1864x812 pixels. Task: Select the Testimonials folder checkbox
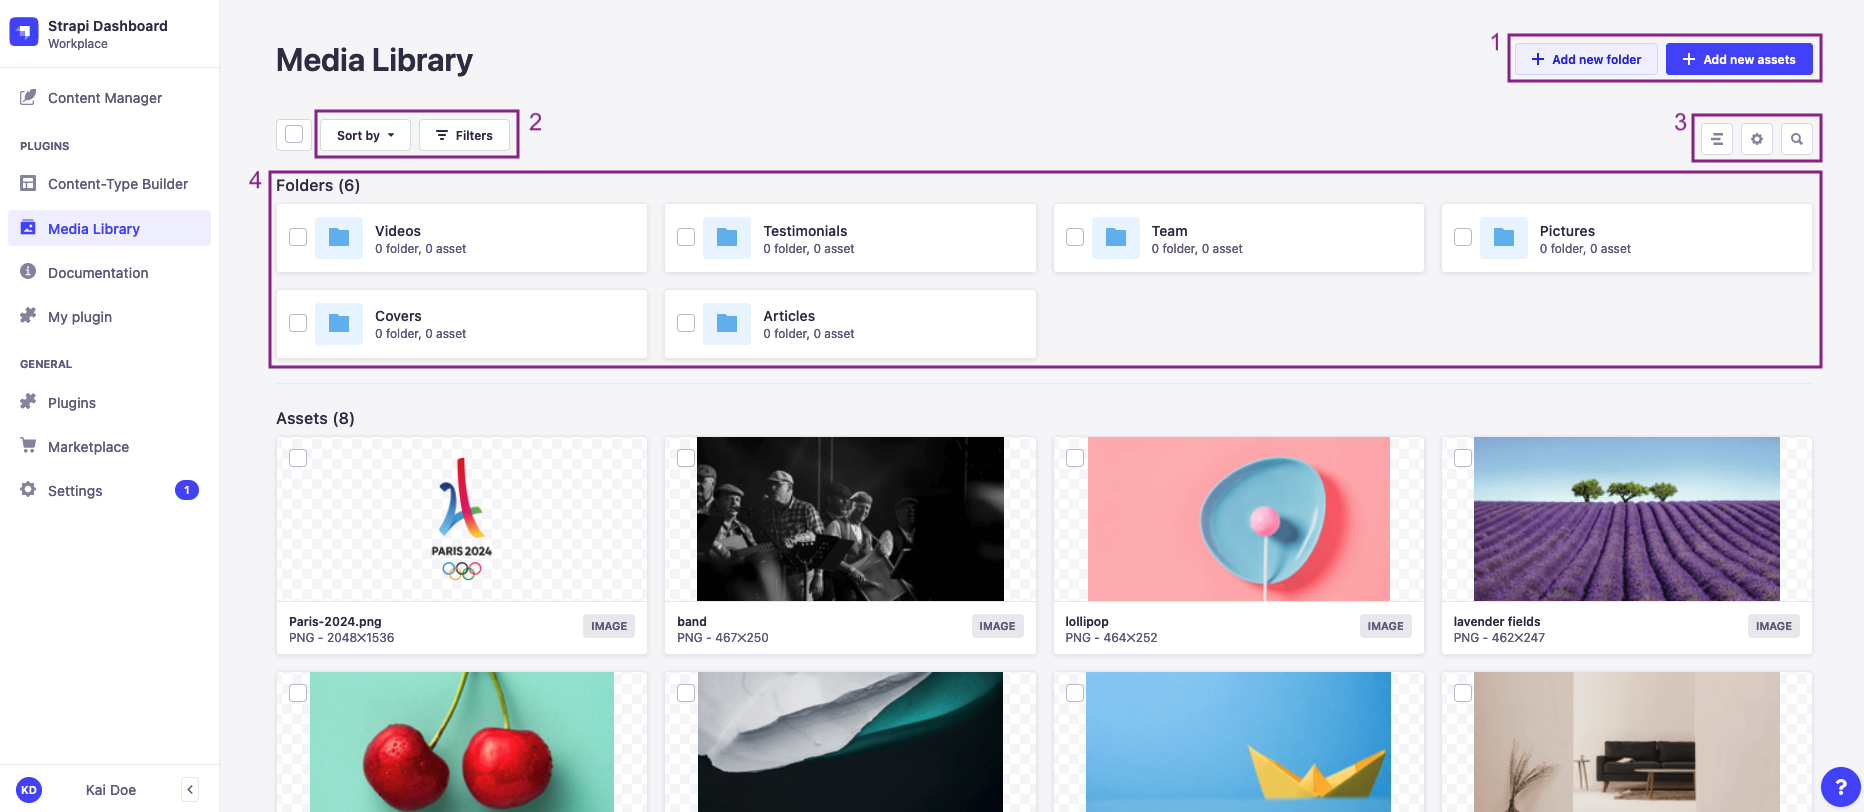(x=686, y=237)
